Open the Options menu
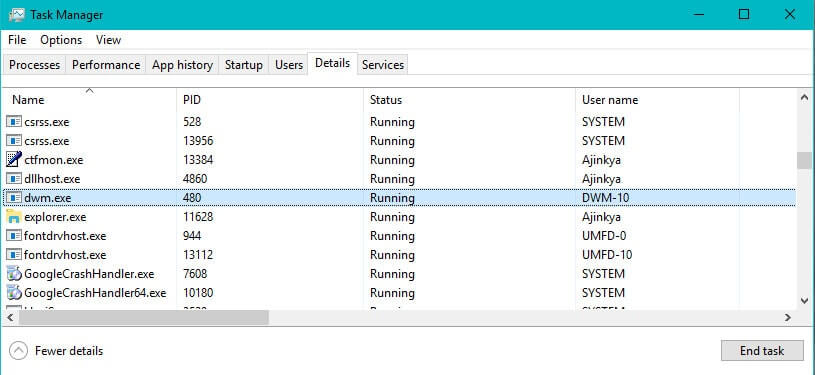 pyautogui.click(x=61, y=40)
